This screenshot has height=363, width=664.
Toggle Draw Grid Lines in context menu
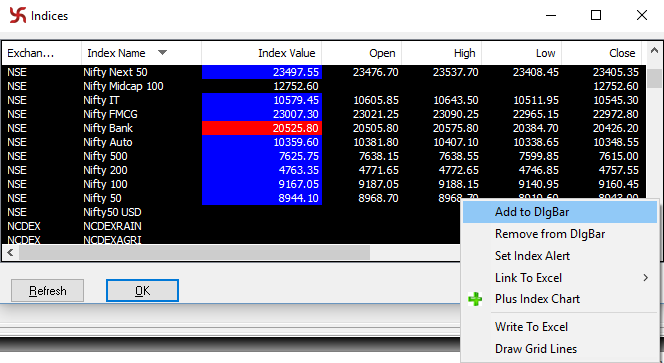coord(560,349)
